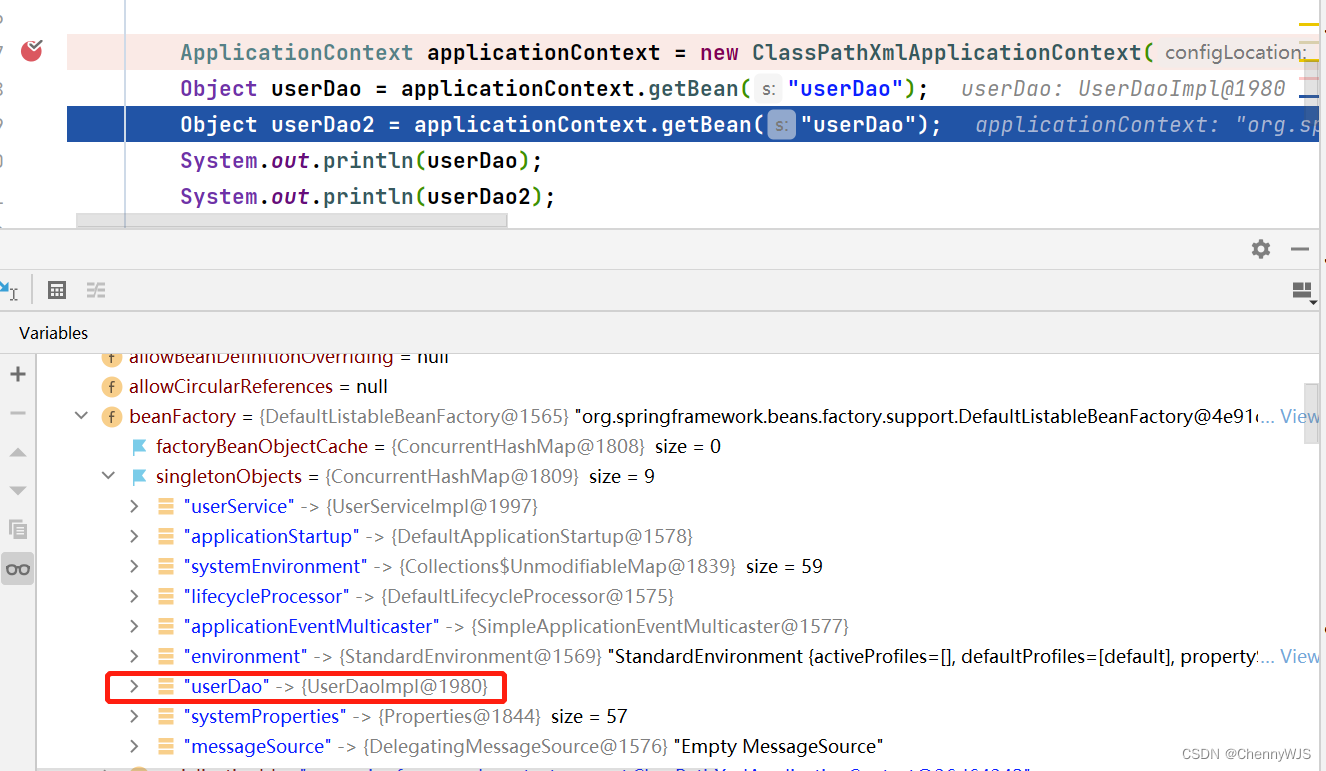Click System.out.println(userDao2) code line
The height and width of the screenshot is (771, 1326).
coord(367,196)
